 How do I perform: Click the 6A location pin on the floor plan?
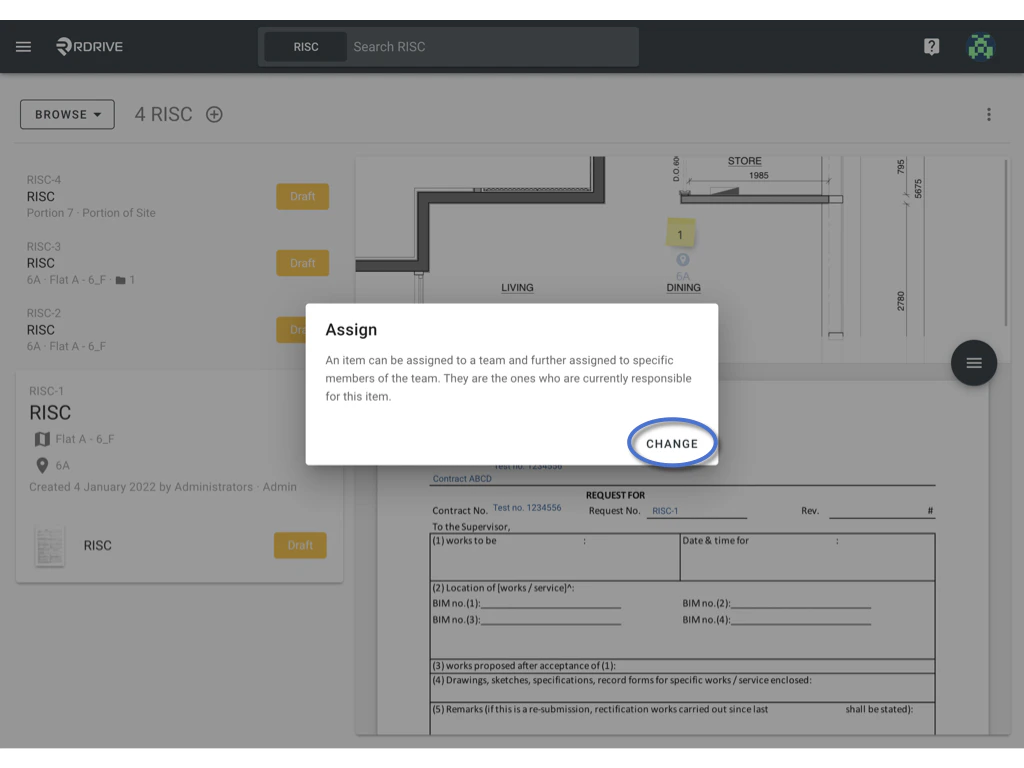coord(682,259)
